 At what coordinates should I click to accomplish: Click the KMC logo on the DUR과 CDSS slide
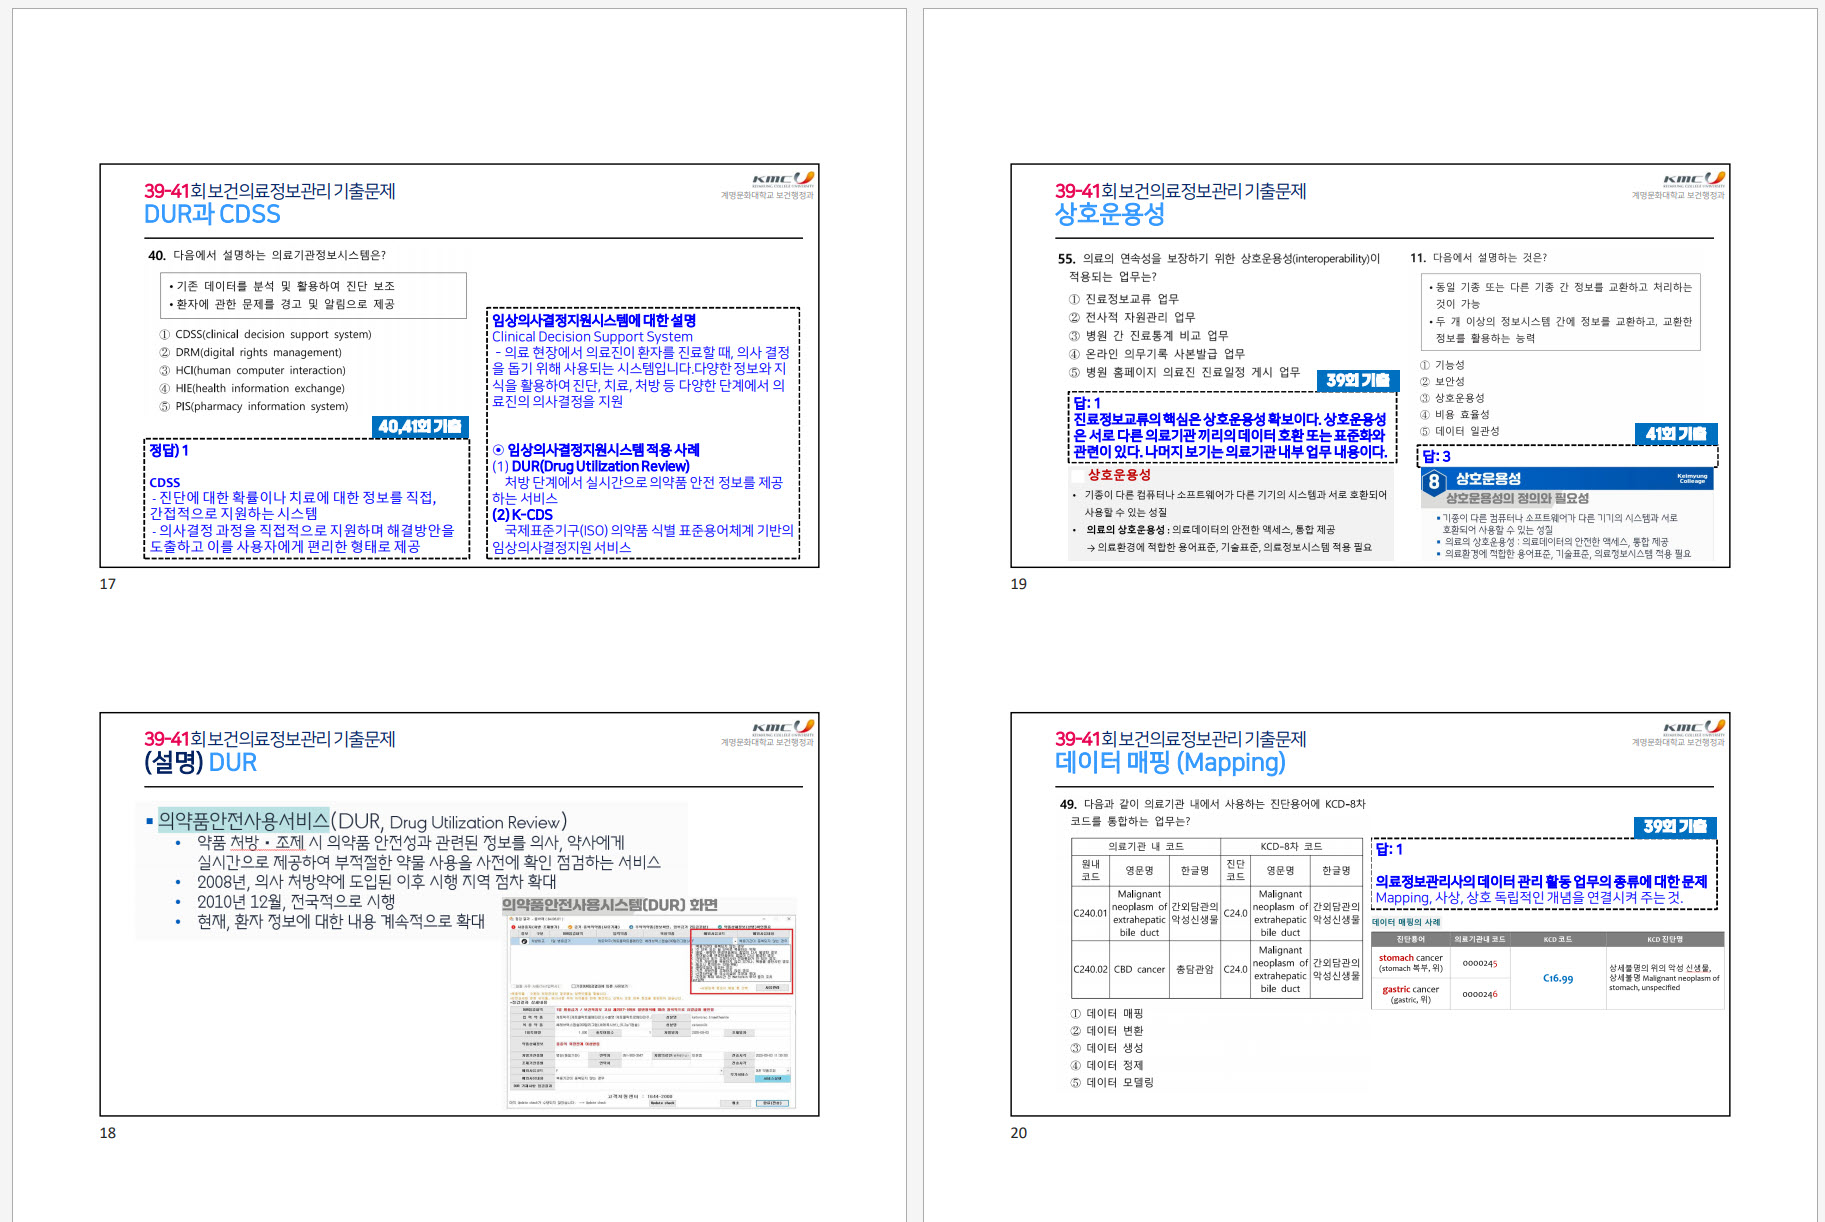[783, 178]
